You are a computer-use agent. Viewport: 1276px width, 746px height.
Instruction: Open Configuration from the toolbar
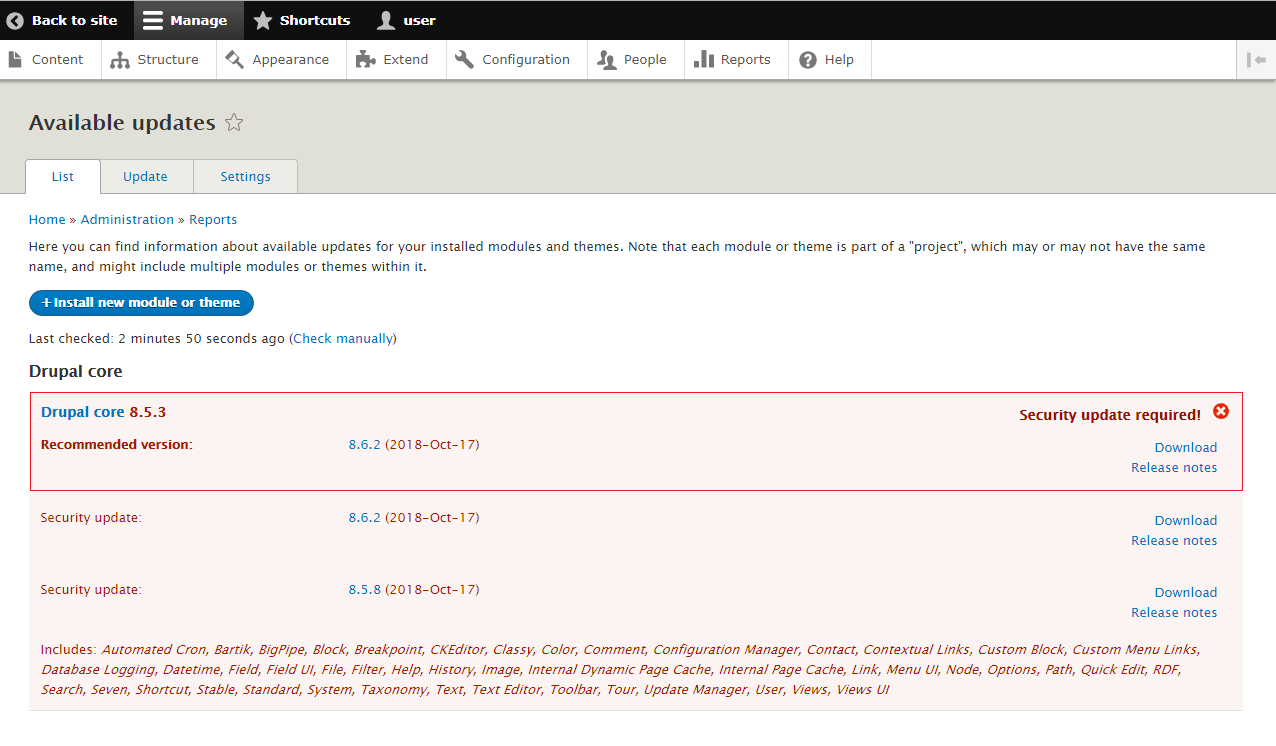click(512, 60)
